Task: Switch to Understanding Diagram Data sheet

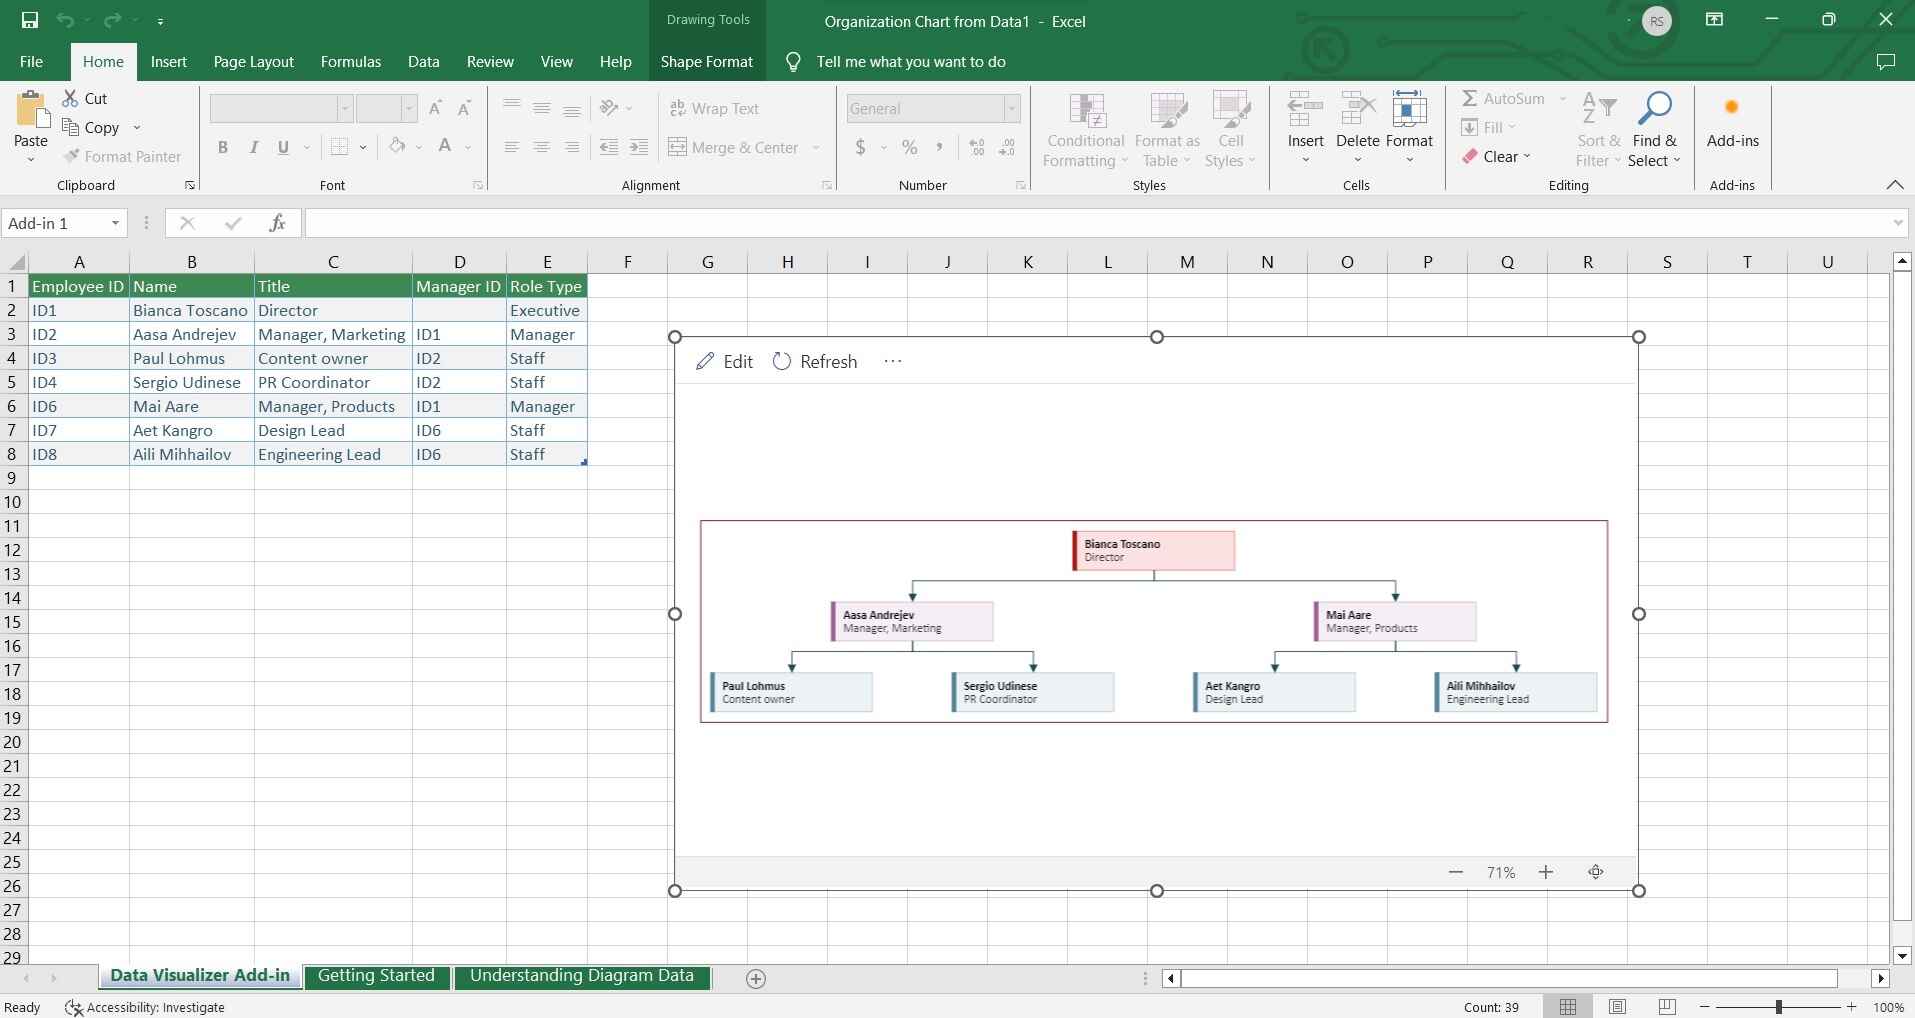Action: coord(582,976)
